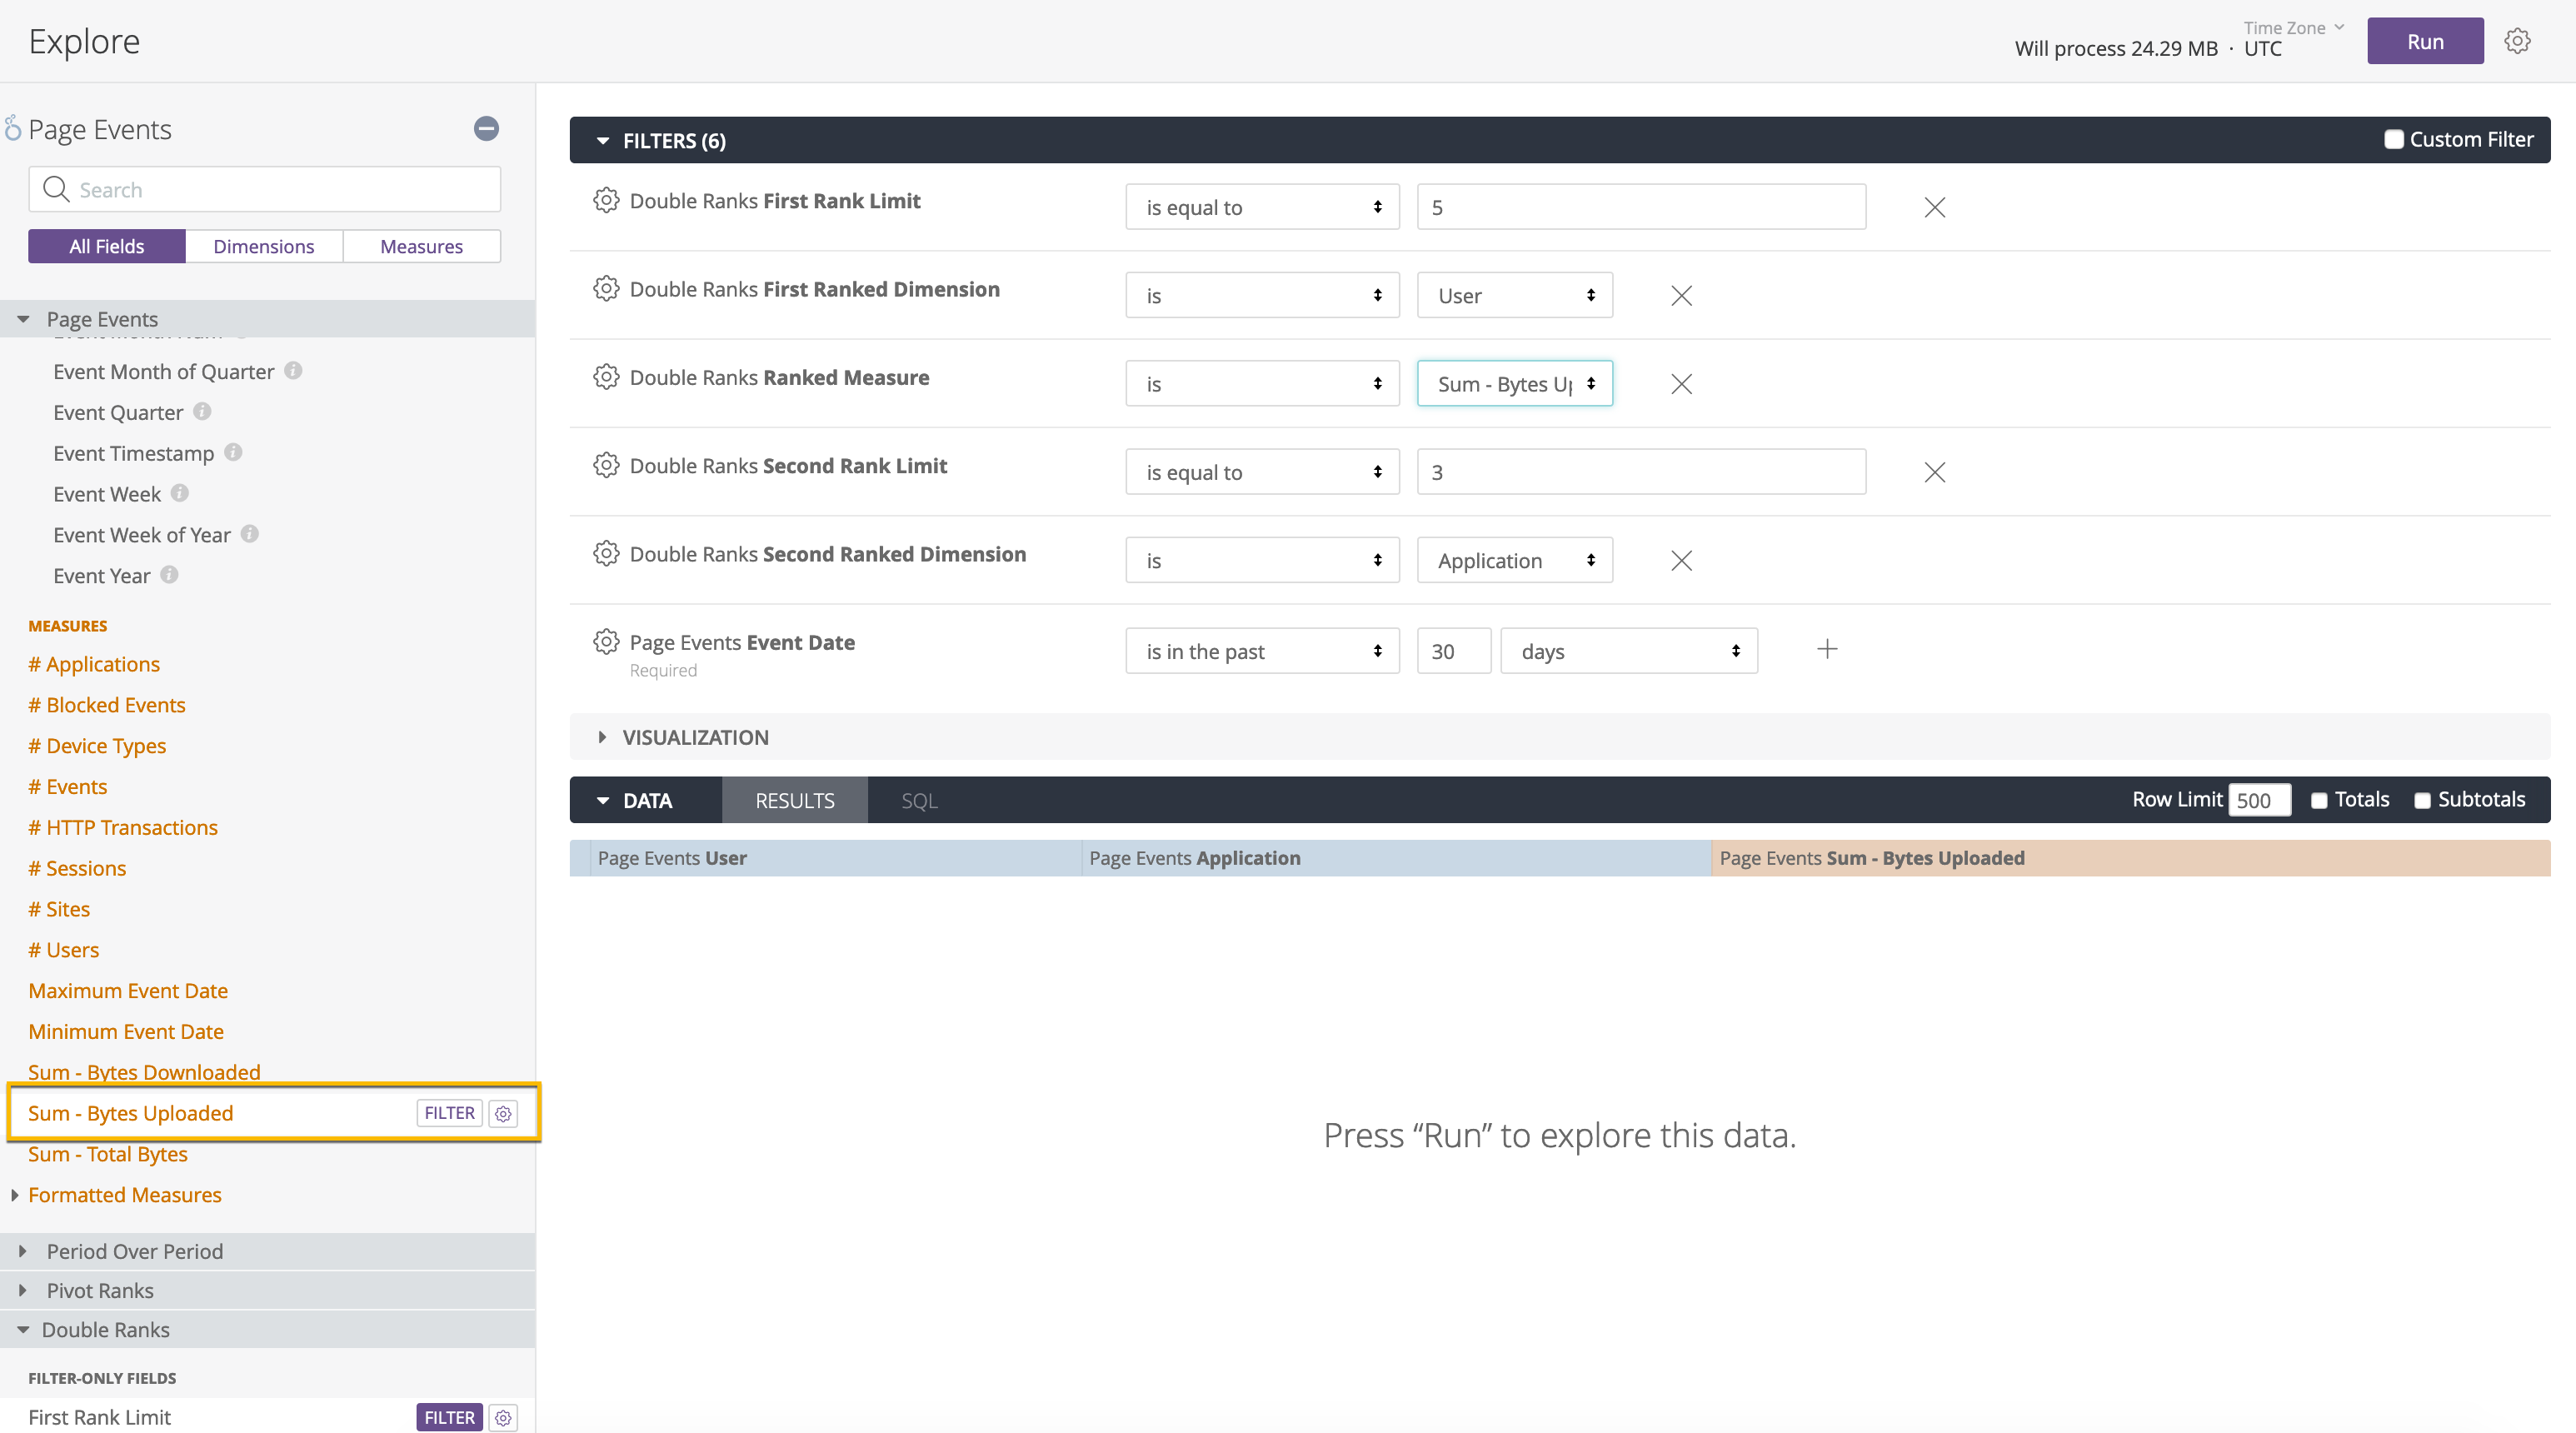
Task: Click the Run button
Action: 2425,41
